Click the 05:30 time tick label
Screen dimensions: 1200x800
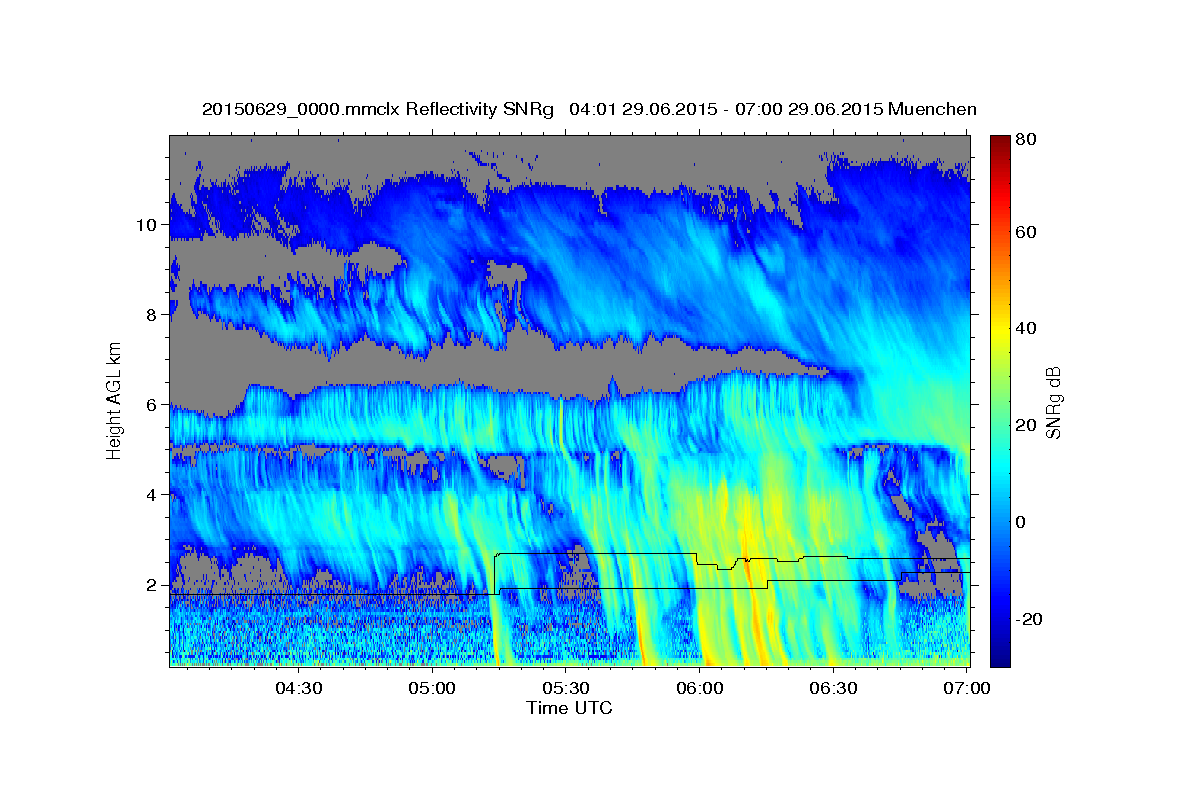(566, 688)
